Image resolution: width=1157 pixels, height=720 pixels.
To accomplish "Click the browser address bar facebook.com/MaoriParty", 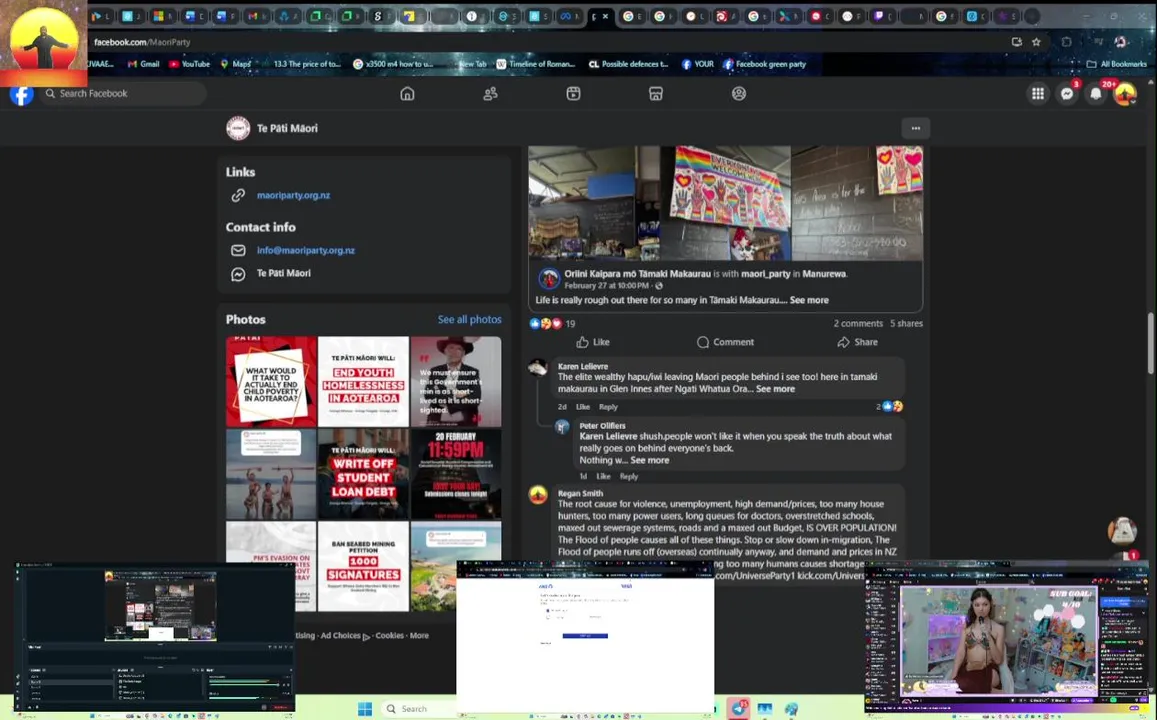I will [142, 42].
